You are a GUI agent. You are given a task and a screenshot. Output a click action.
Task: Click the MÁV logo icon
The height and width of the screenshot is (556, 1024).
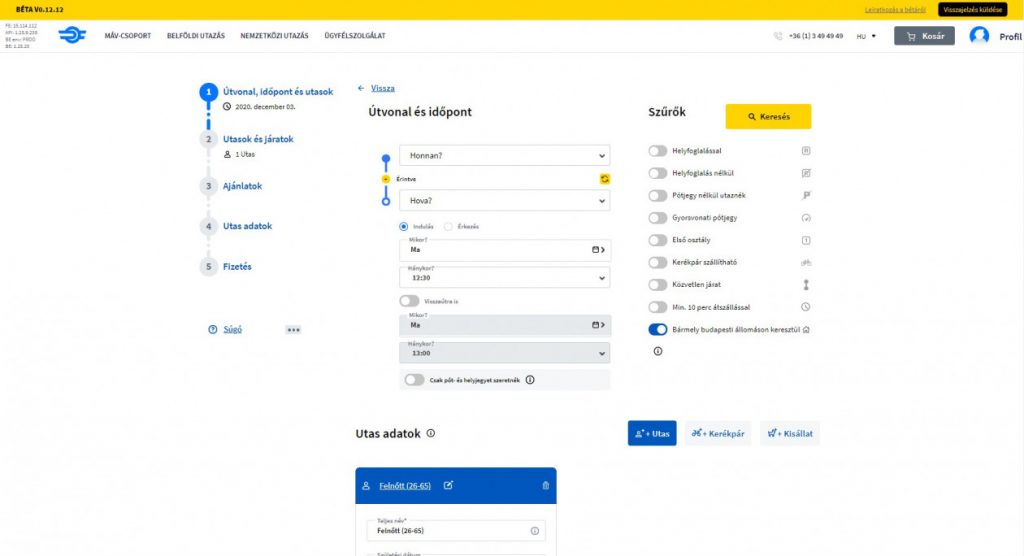point(71,36)
